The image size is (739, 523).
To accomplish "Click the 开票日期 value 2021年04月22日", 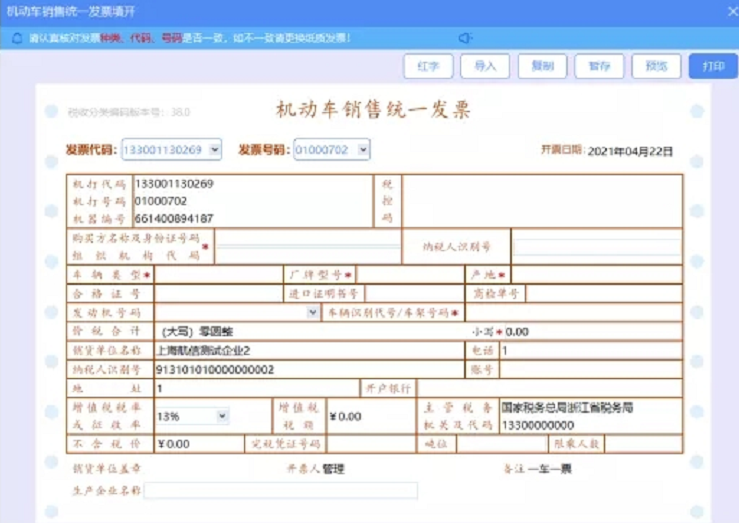I will (630, 151).
